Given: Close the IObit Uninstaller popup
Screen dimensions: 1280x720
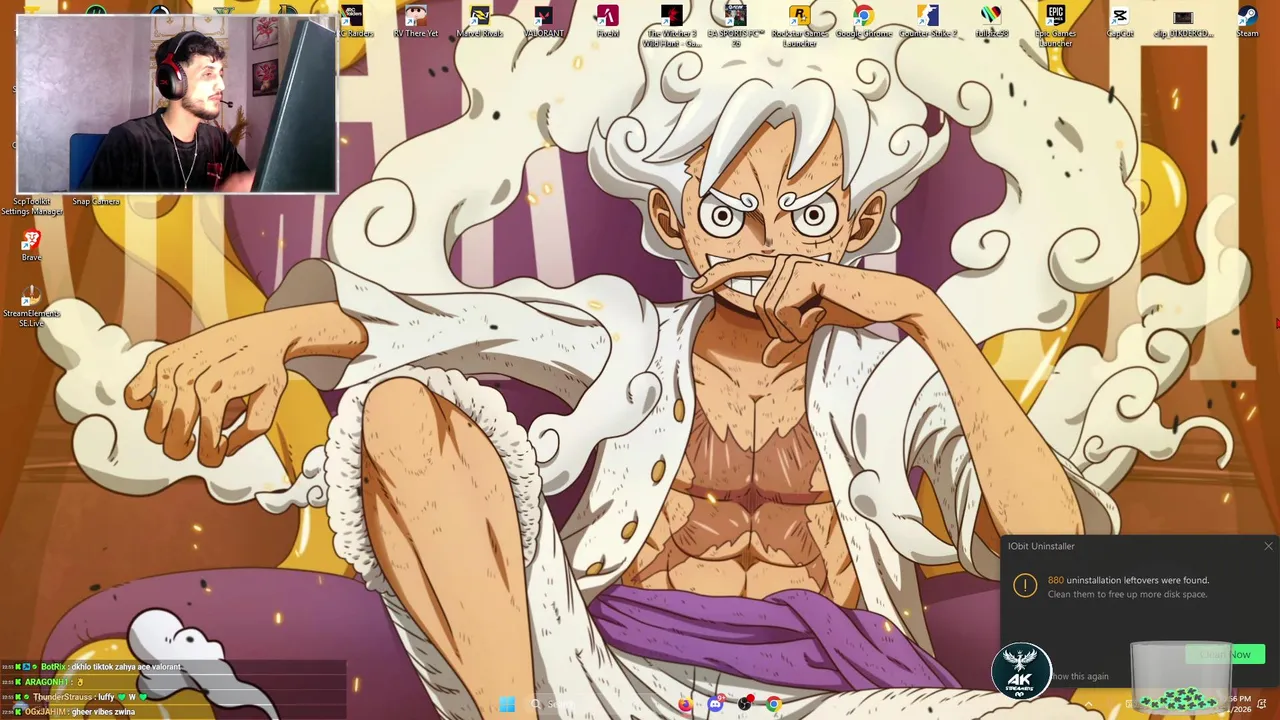Looking at the screenshot, I should point(1268,546).
